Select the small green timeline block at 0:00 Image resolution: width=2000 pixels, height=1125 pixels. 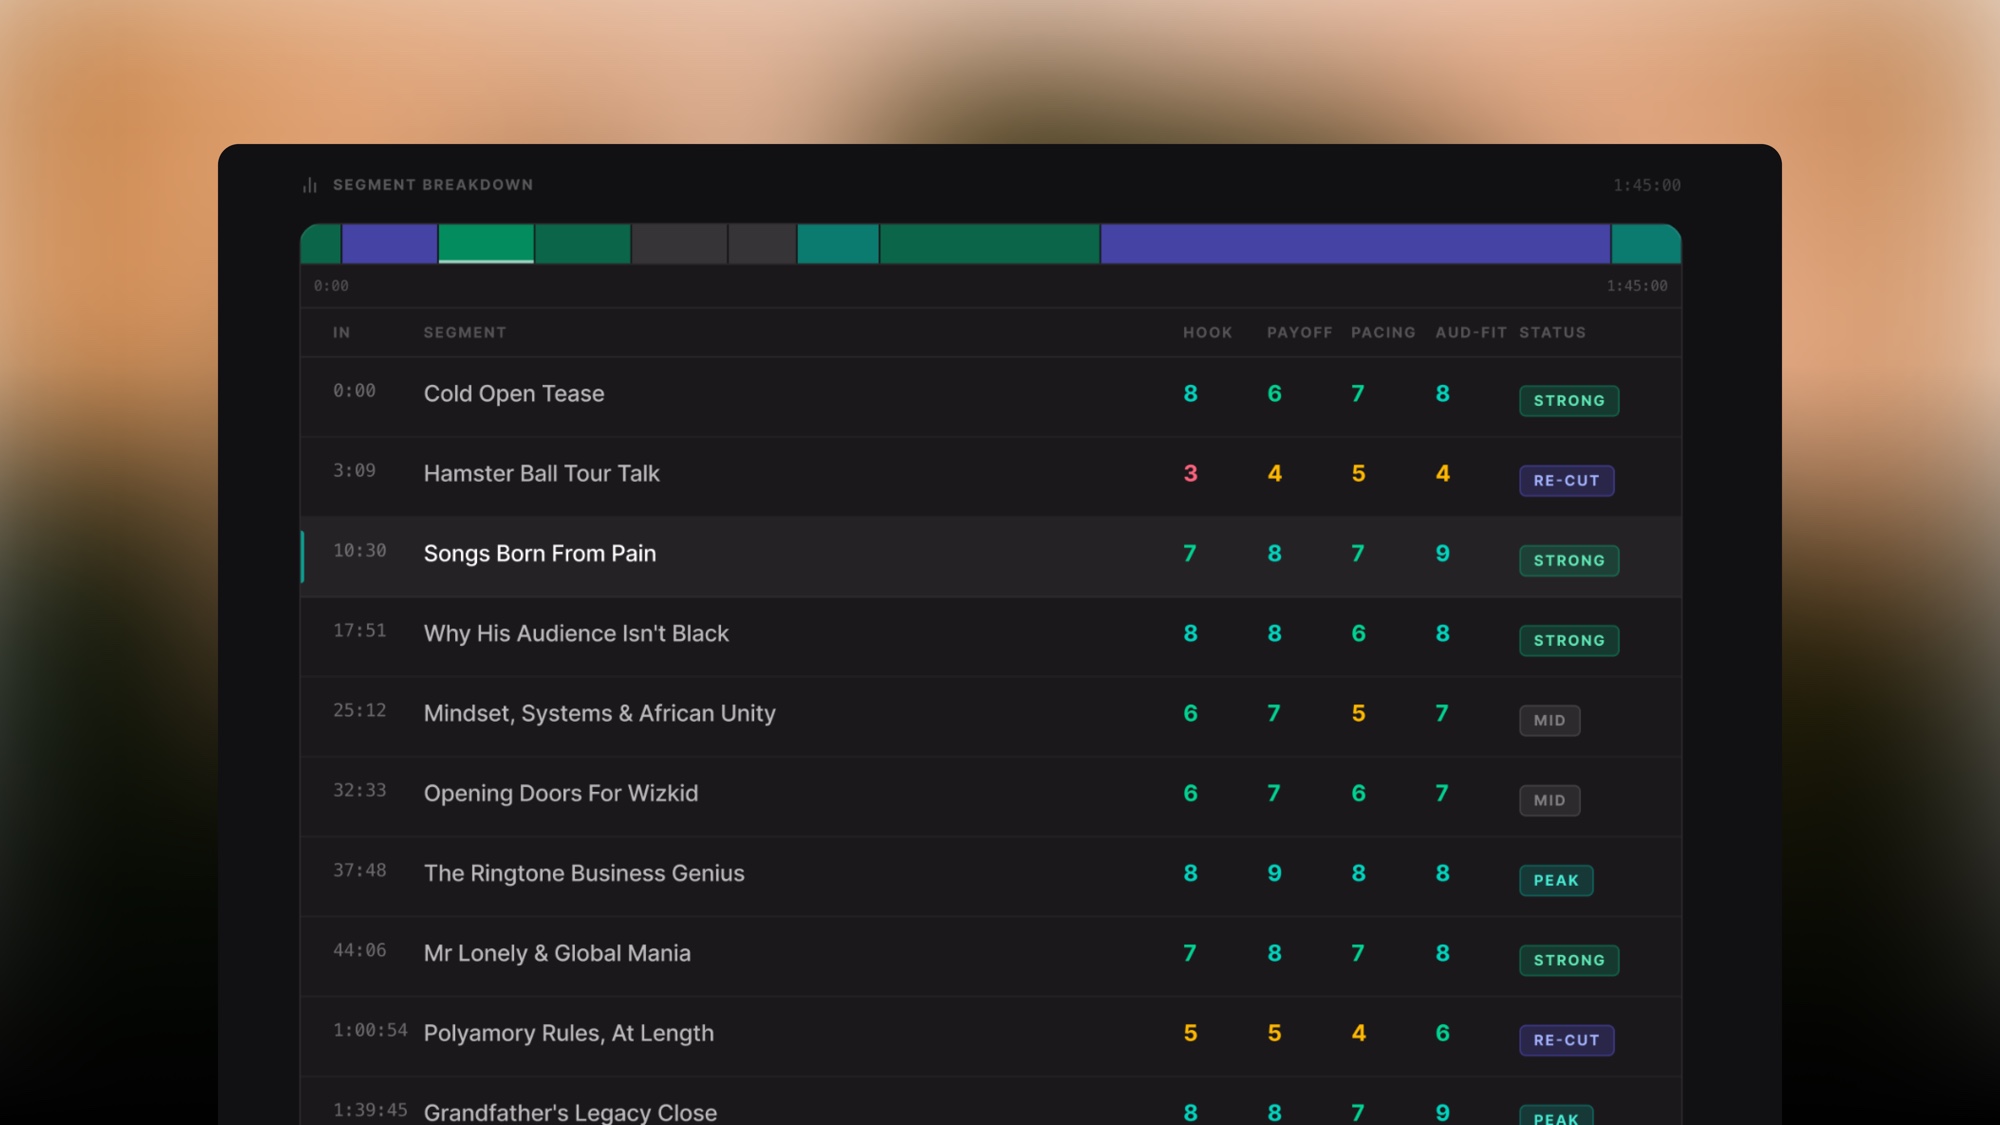pos(320,244)
